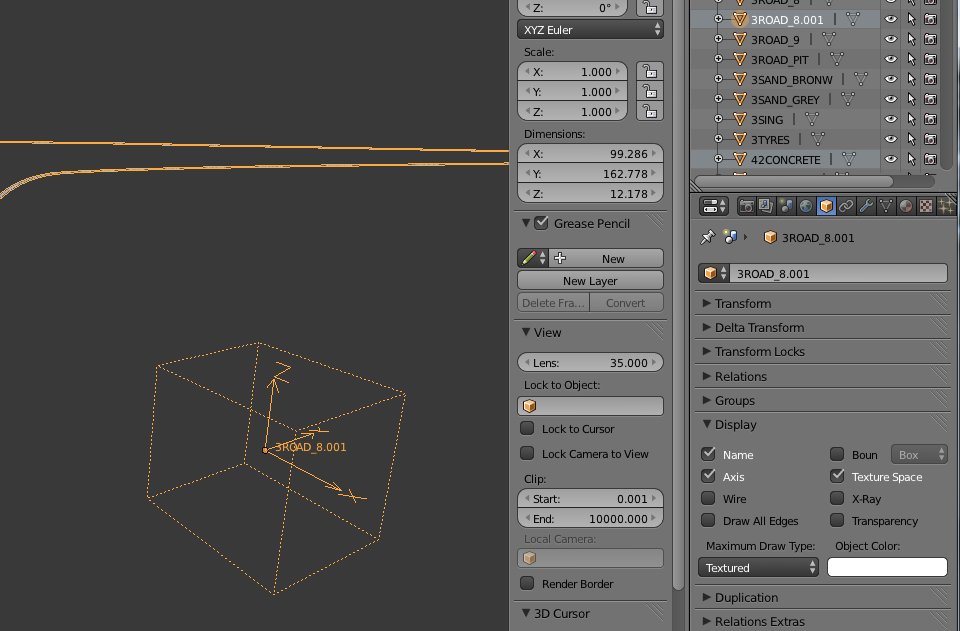Click the Lens 35.000 field

(590, 362)
